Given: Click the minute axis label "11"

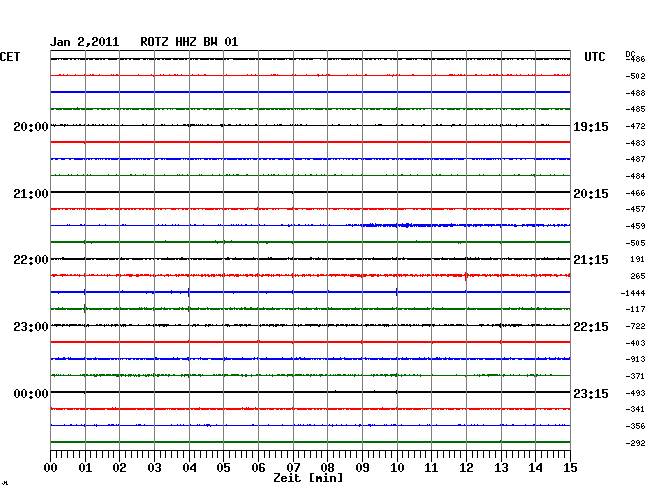Looking at the screenshot, I should click(431, 468).
